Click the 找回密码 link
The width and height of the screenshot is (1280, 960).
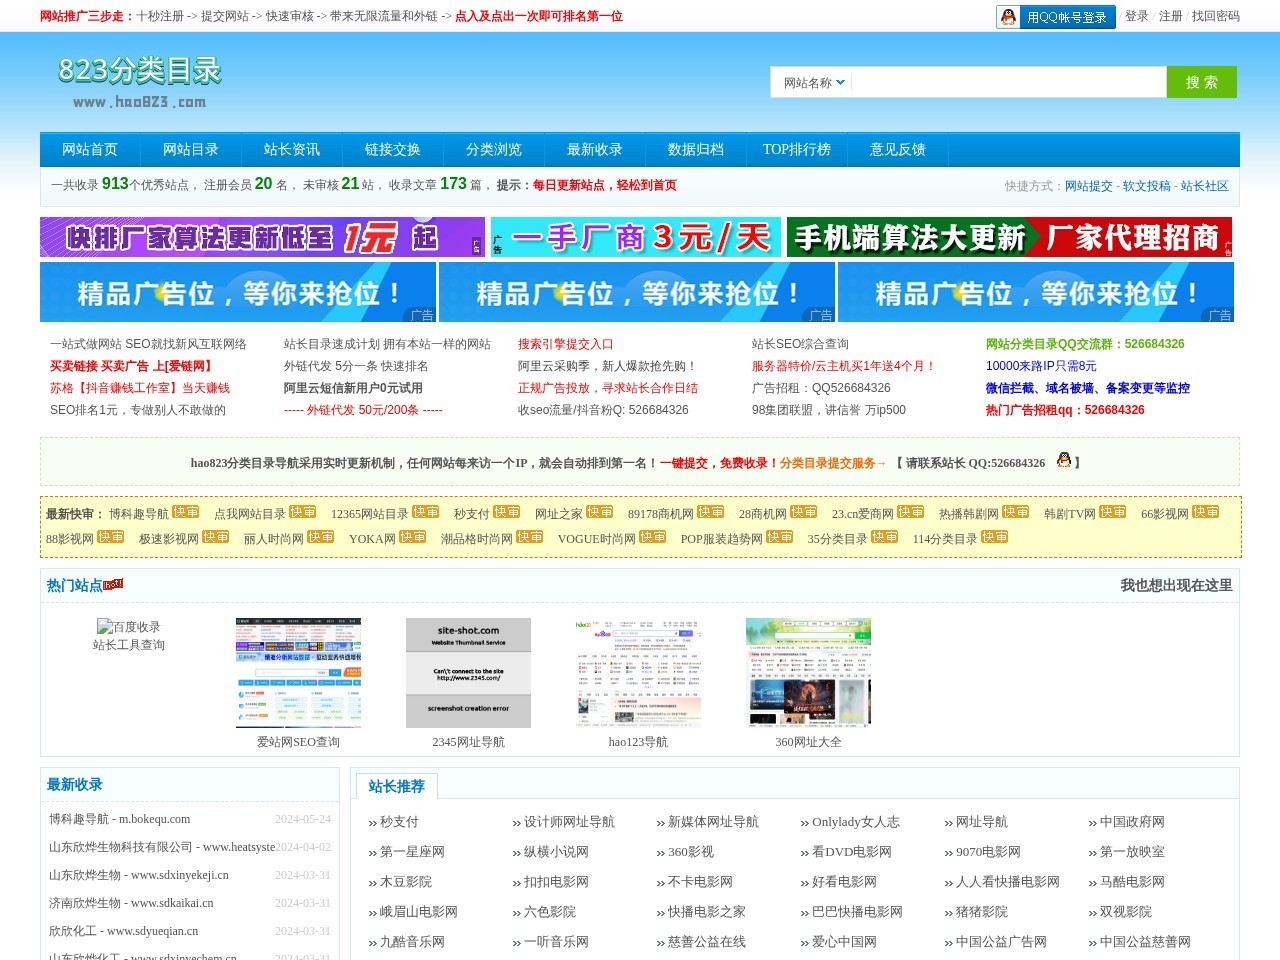[1216, 16]
